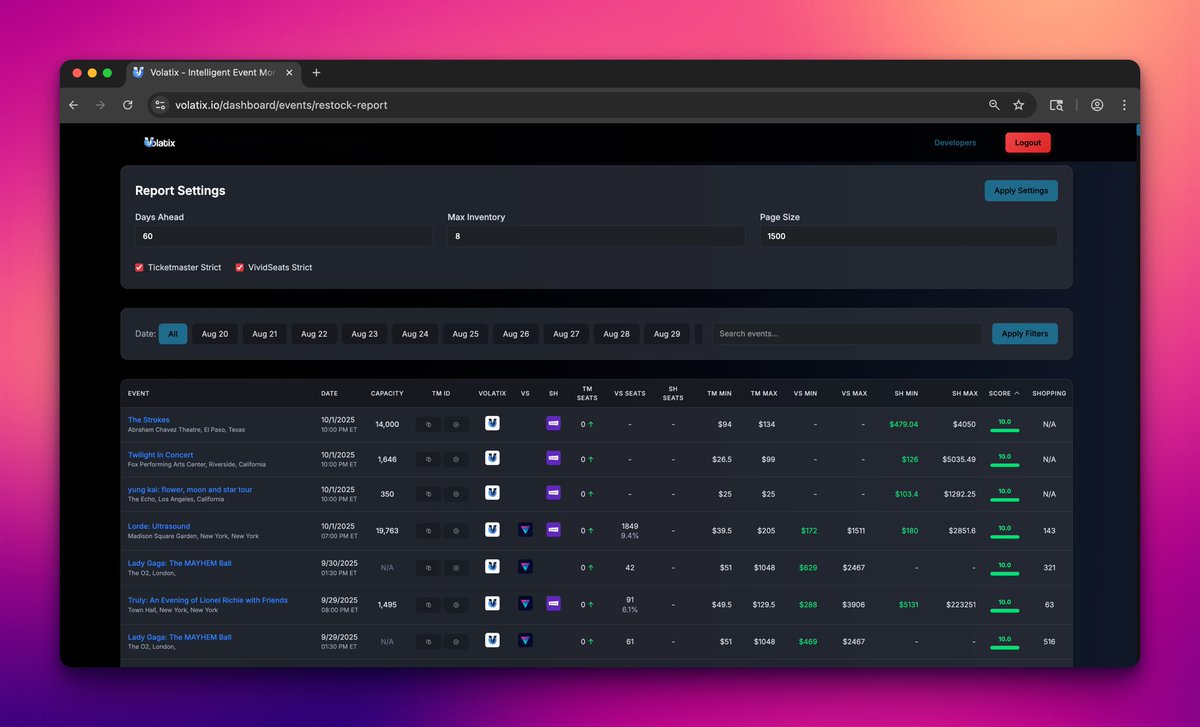Image resolution: width=1200 pixels, height=727 pixels.
Task: Go back in browser history
Action: pyautogui.click(x=73, y=105)
